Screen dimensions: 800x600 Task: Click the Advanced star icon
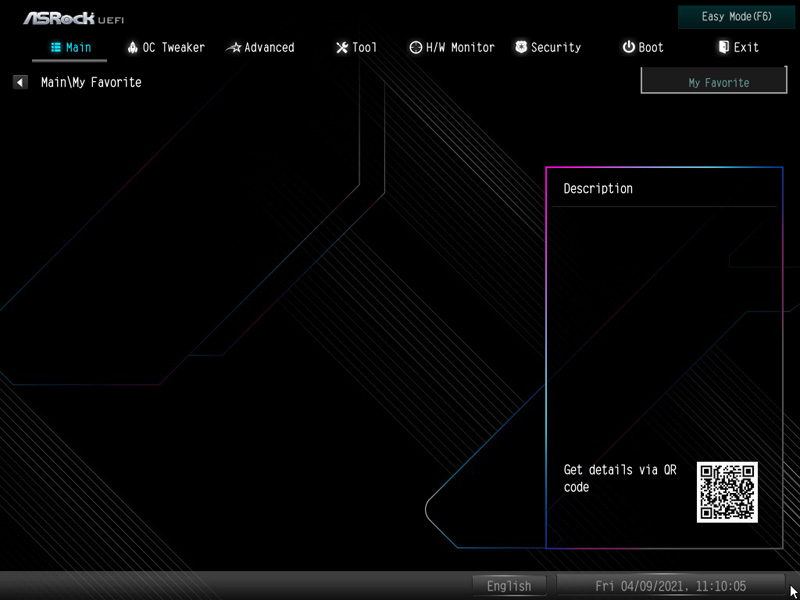point(234,48)
